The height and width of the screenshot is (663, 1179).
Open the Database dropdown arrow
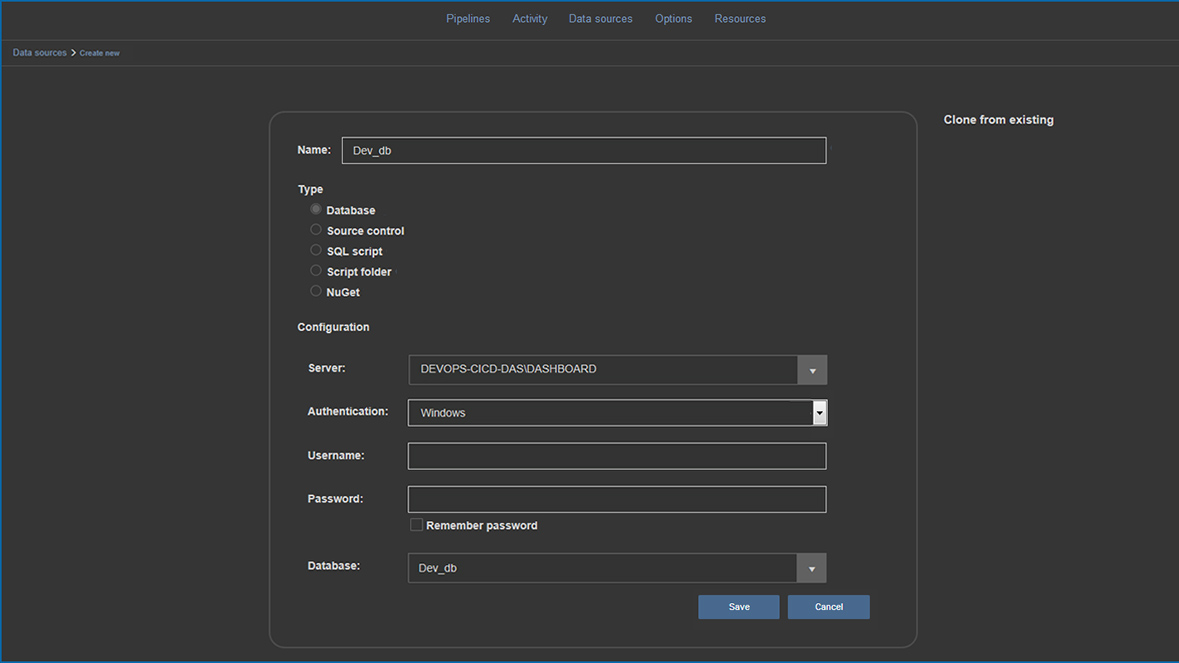[x=811, y=567]
